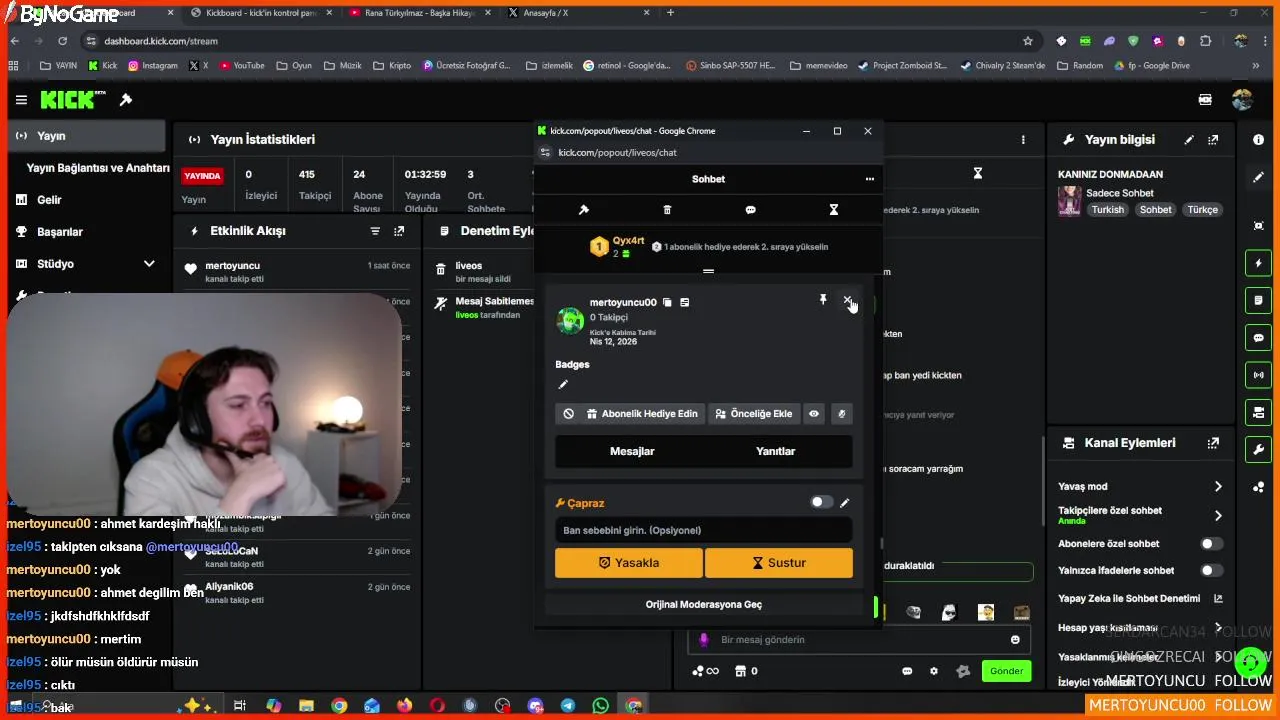Toggle Yalnızca ifadelerle sohbet switch
This screenshot has height=720, width=1280.
(1211, 570)
